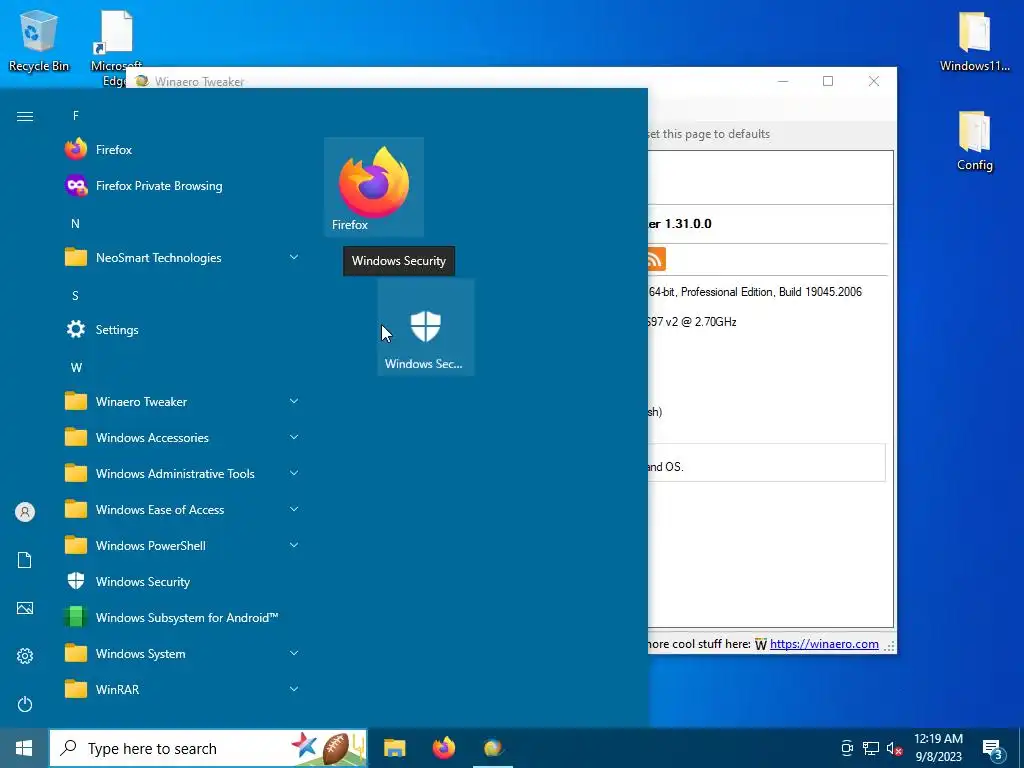Open Firefox from the taskbar
Viewport: 1024px width, 768px height.
point(444,748)
